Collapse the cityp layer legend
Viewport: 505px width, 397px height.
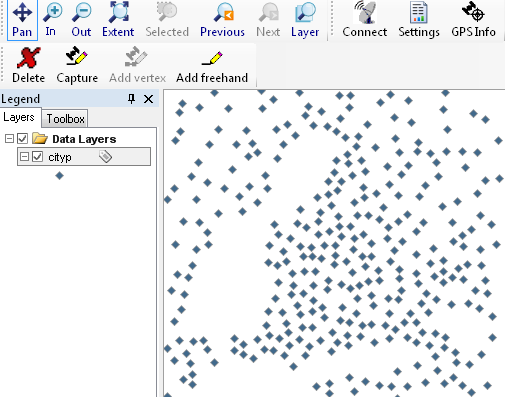pos(24,156)
